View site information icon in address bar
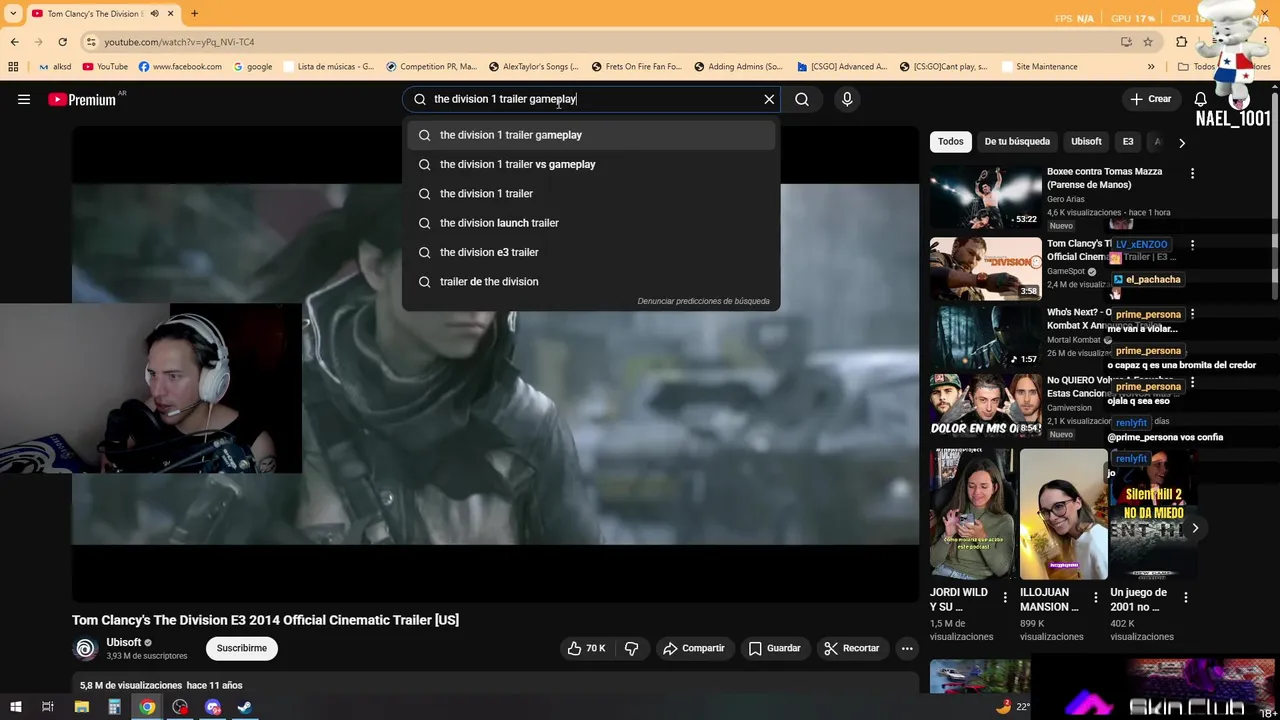1280x720 pixels. tap(91, 42)
